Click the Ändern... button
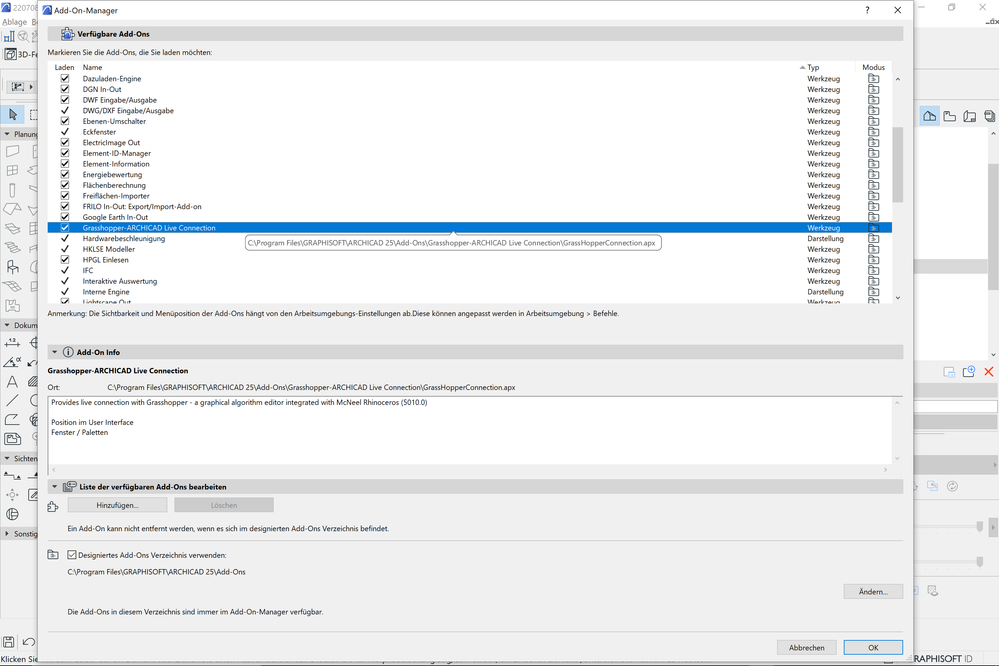Viewport: 999px width, 666px height. pyautogui.click(x=873, y=591)
